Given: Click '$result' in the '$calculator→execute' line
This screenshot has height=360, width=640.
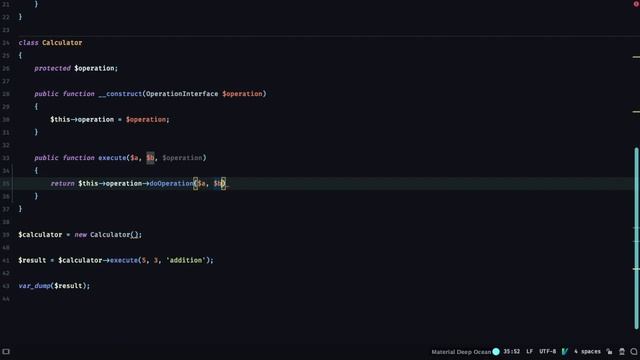Looking at the screenshot, I should pyautogui.click(x=32, y=260).
